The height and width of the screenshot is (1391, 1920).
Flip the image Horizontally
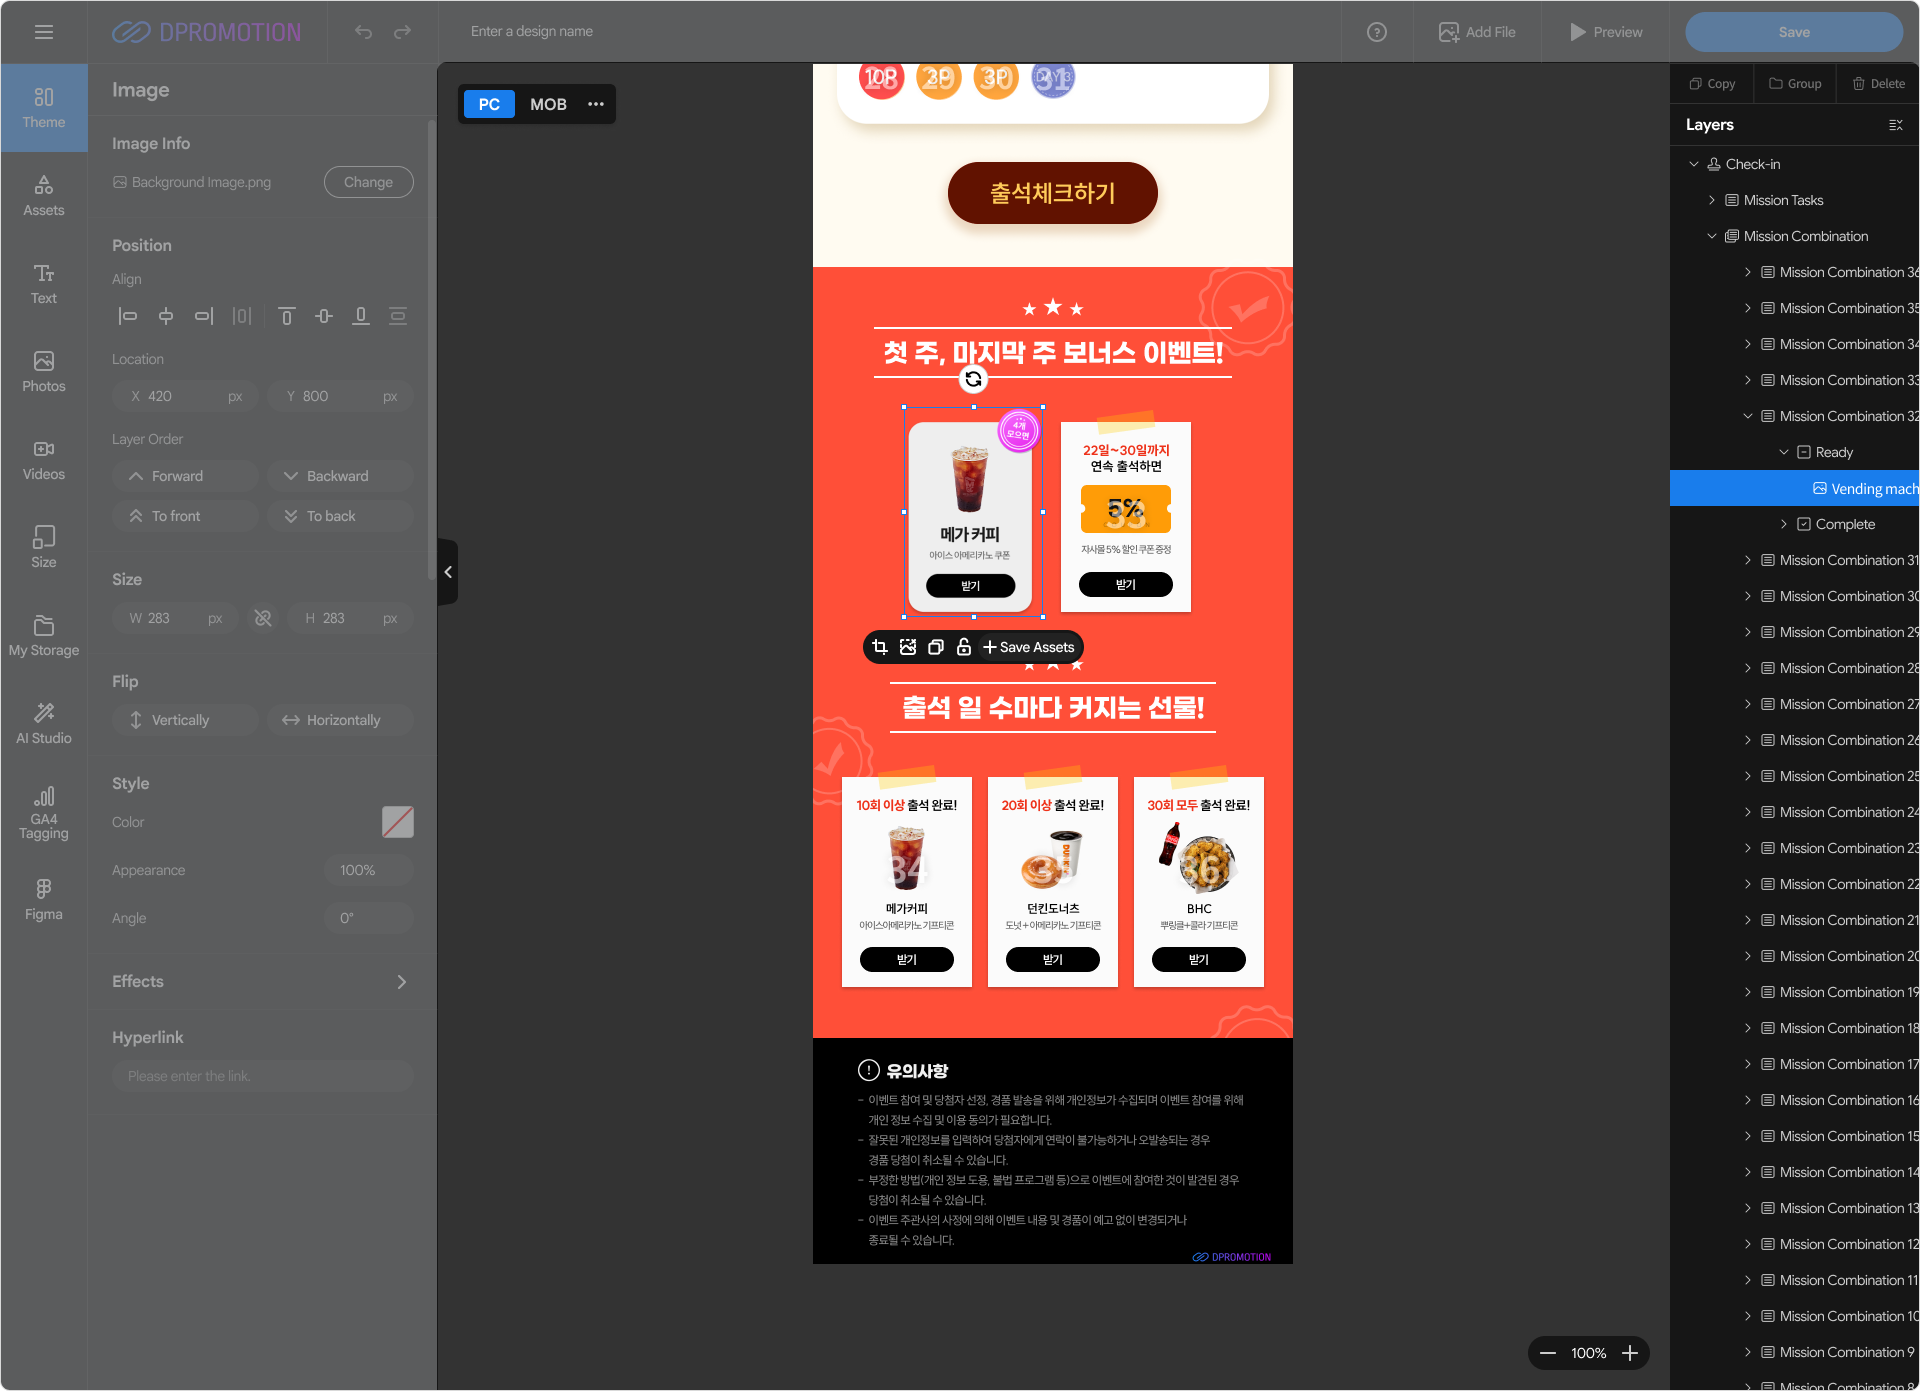tap(340, 720)
